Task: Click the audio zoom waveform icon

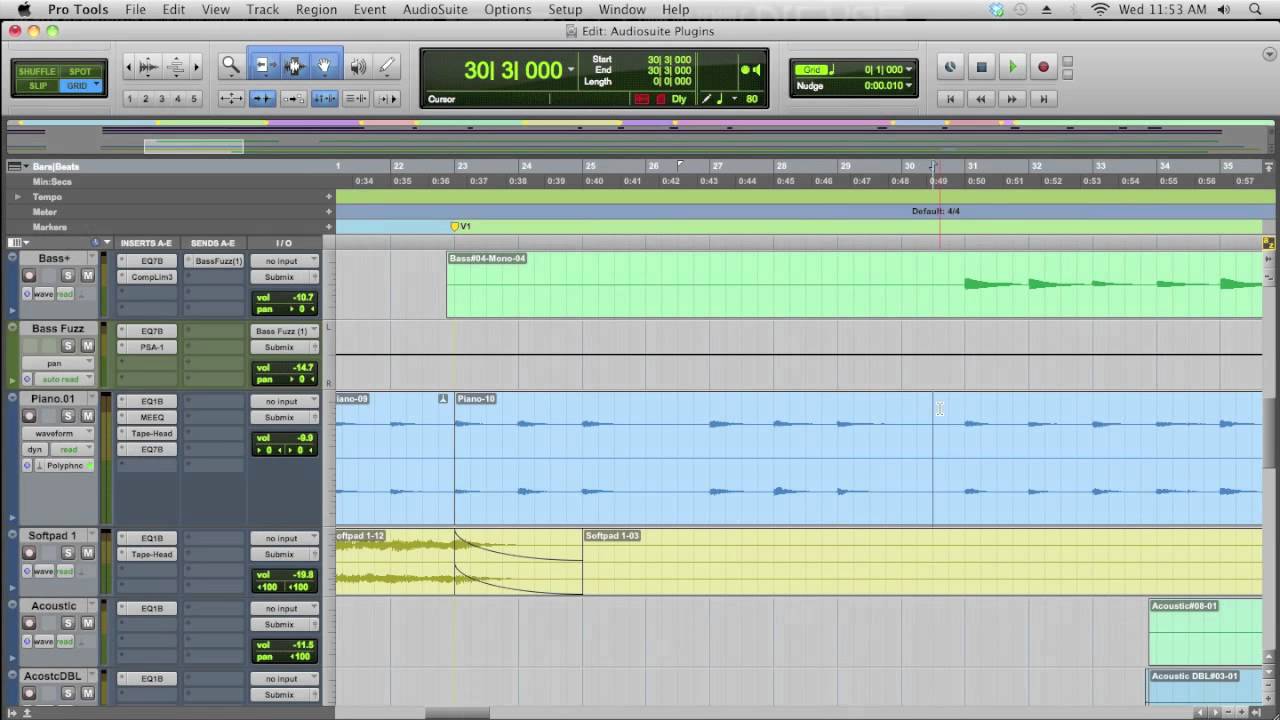Action: click(x=148, y=66)
